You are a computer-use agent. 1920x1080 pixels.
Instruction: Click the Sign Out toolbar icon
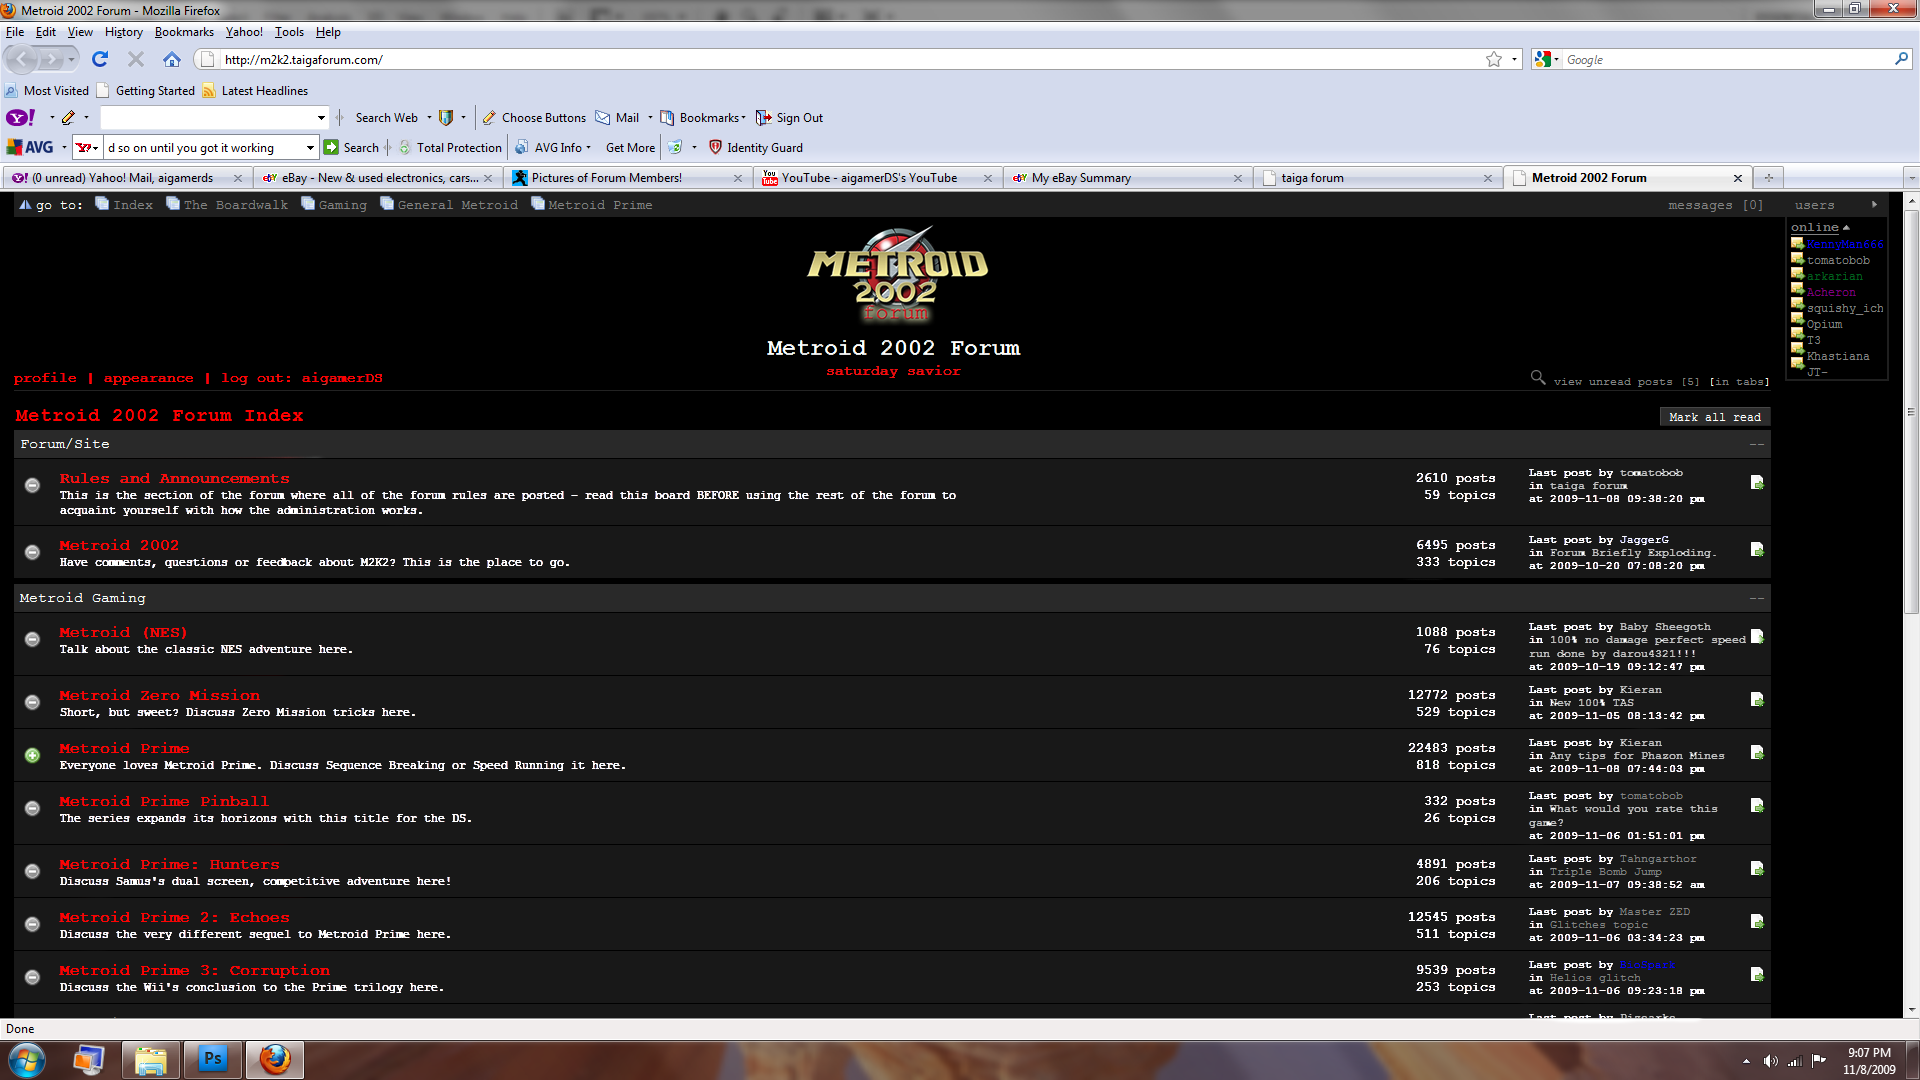[x=764, y=118]
